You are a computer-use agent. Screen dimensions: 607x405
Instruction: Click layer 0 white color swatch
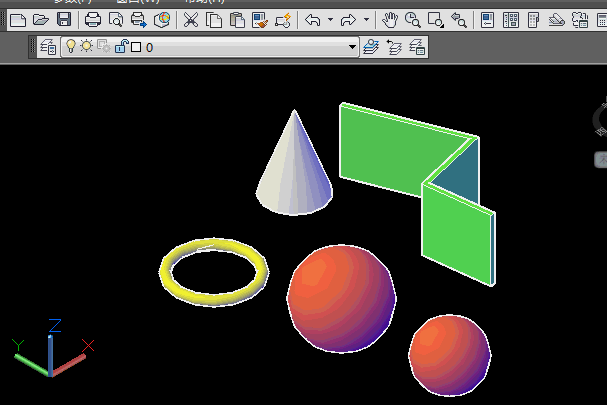tap(136, 47)
